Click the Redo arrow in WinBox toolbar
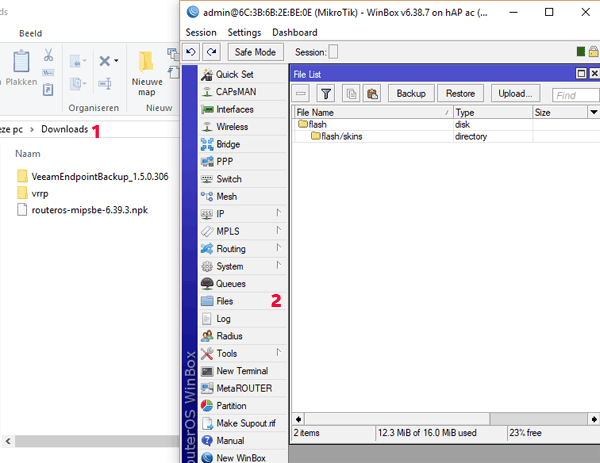Image resolution: width=600 pixels, height=463 pixels. (212, 52)
